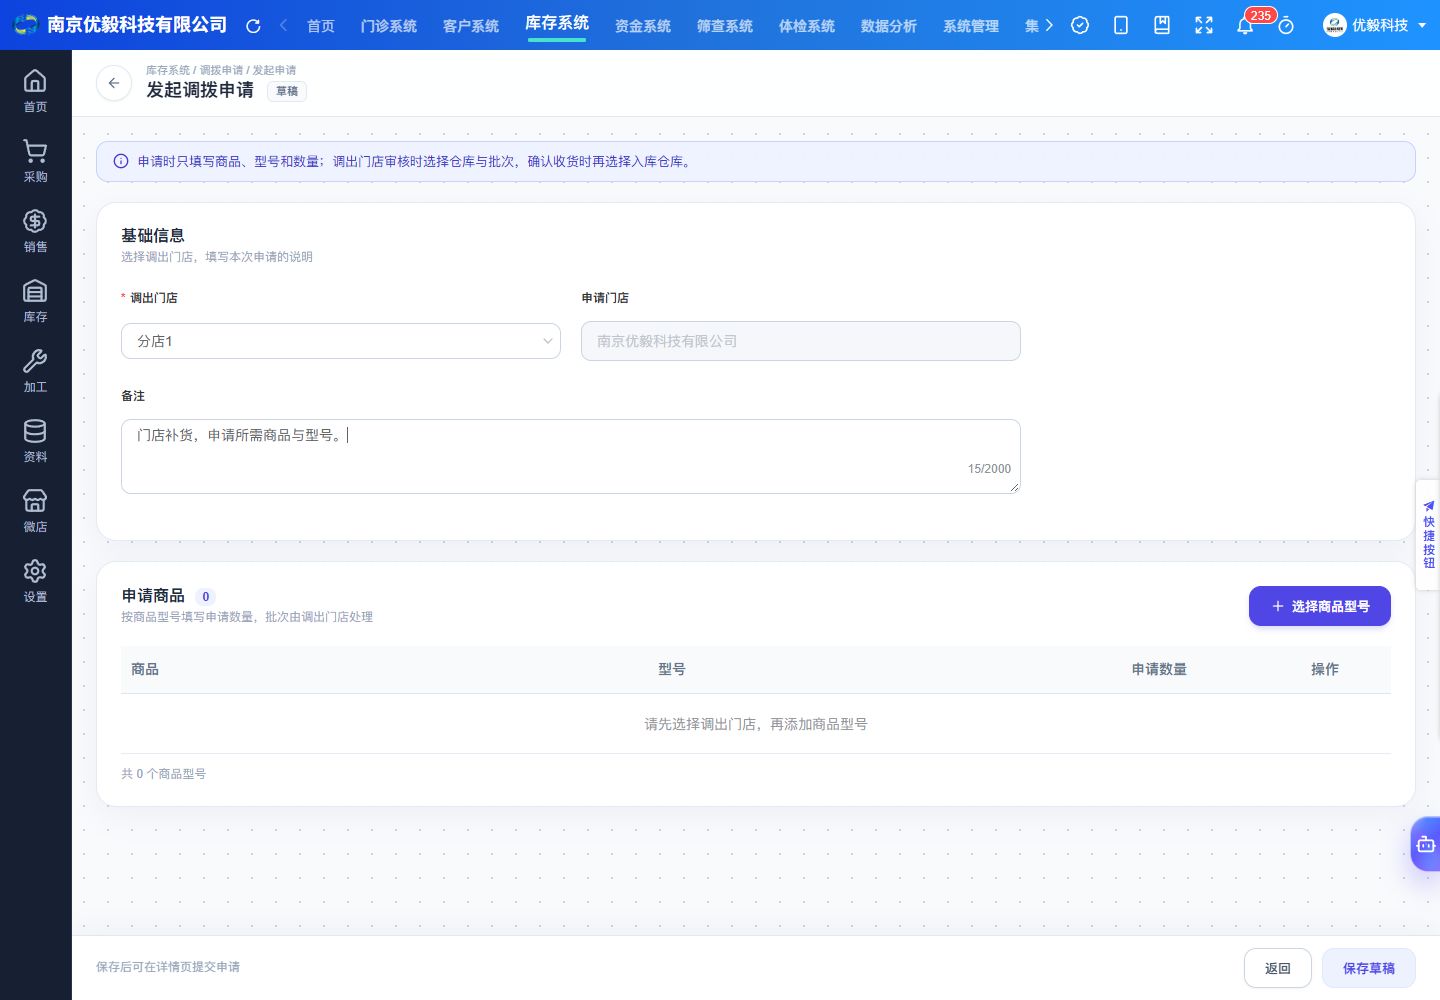Switch to the 数据分析 tab
The height and width of the screenshot is (1000, 1440).
tap(889, 26)
